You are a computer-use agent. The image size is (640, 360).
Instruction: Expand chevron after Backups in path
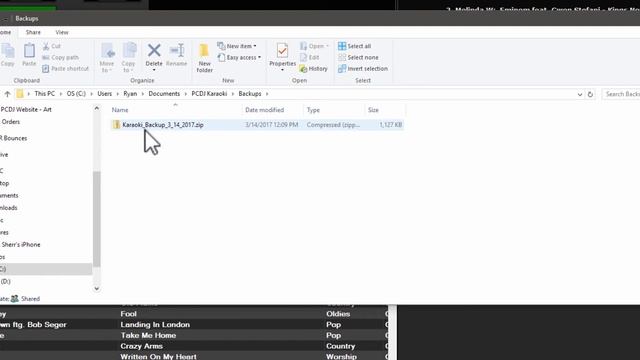pos(267,94)
